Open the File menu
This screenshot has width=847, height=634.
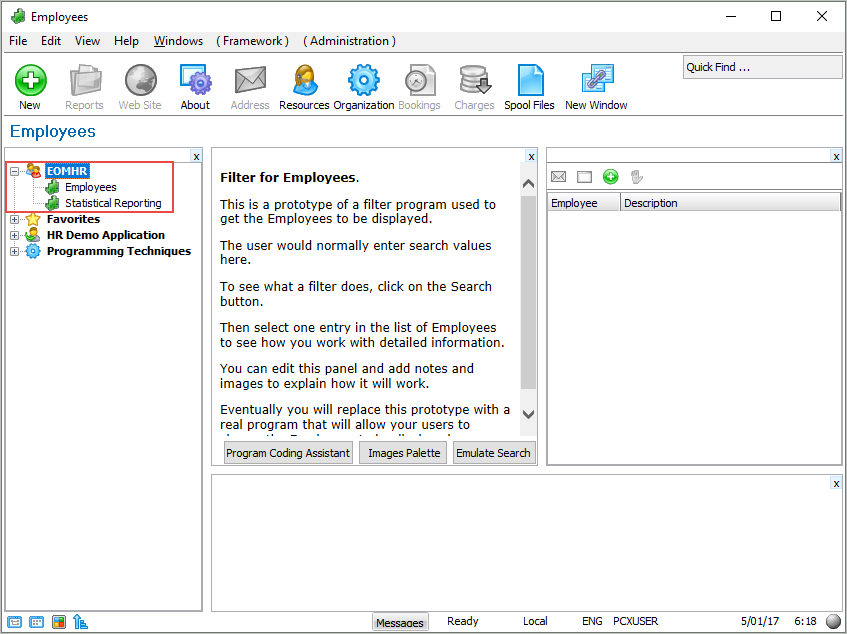(18, 41)
